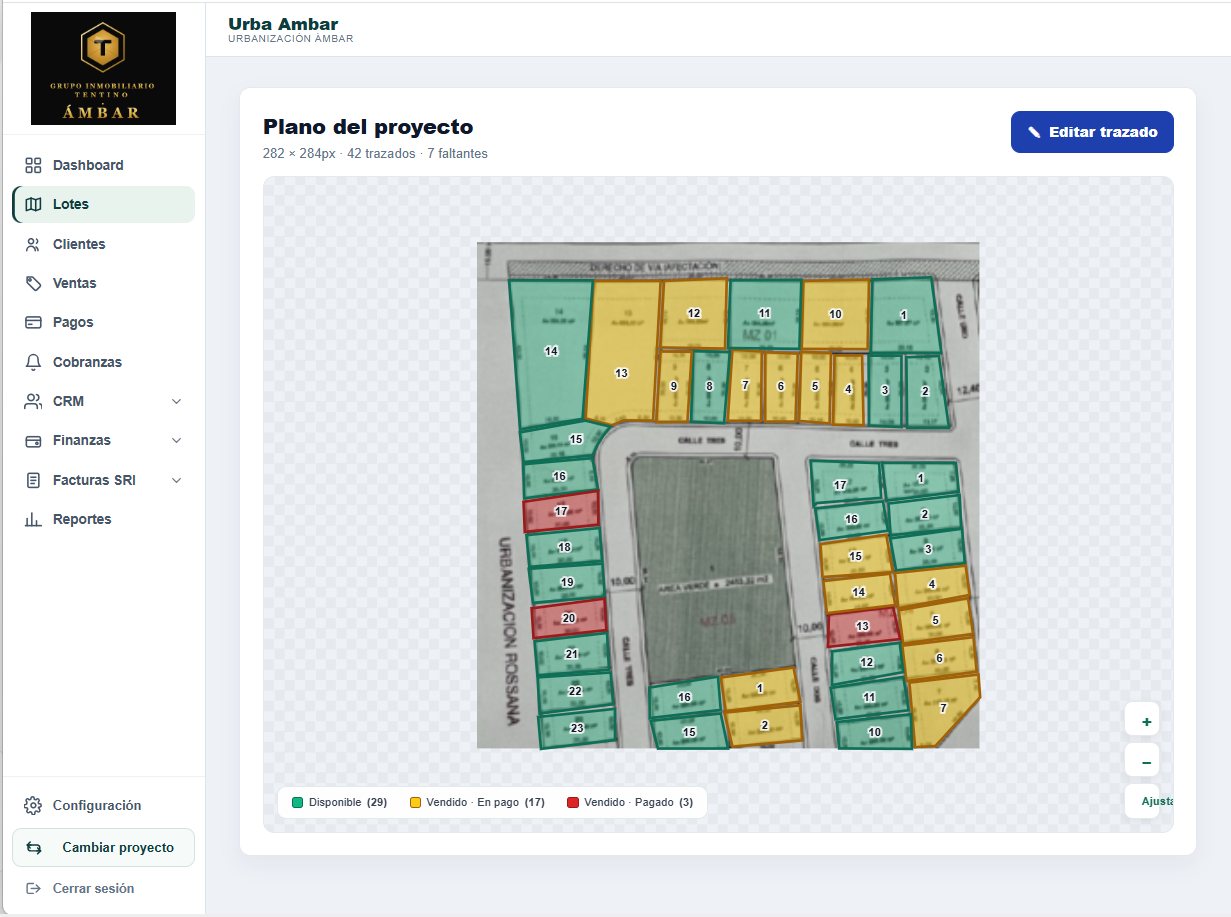Click the yellow Vendido En pago legend swatch

click(x=415, y=802)
